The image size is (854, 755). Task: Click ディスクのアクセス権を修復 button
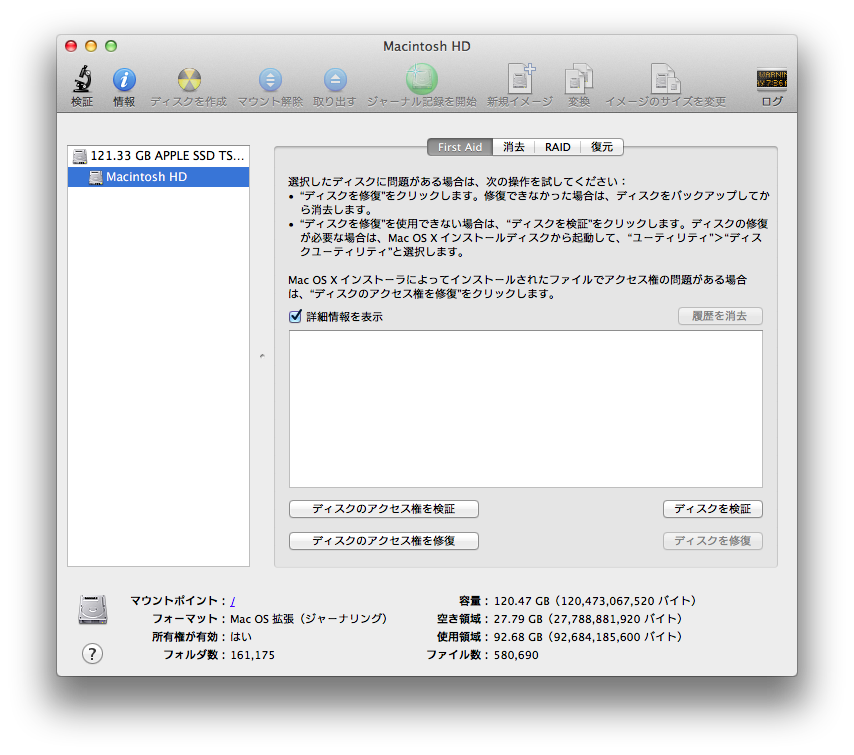[383, 541]
